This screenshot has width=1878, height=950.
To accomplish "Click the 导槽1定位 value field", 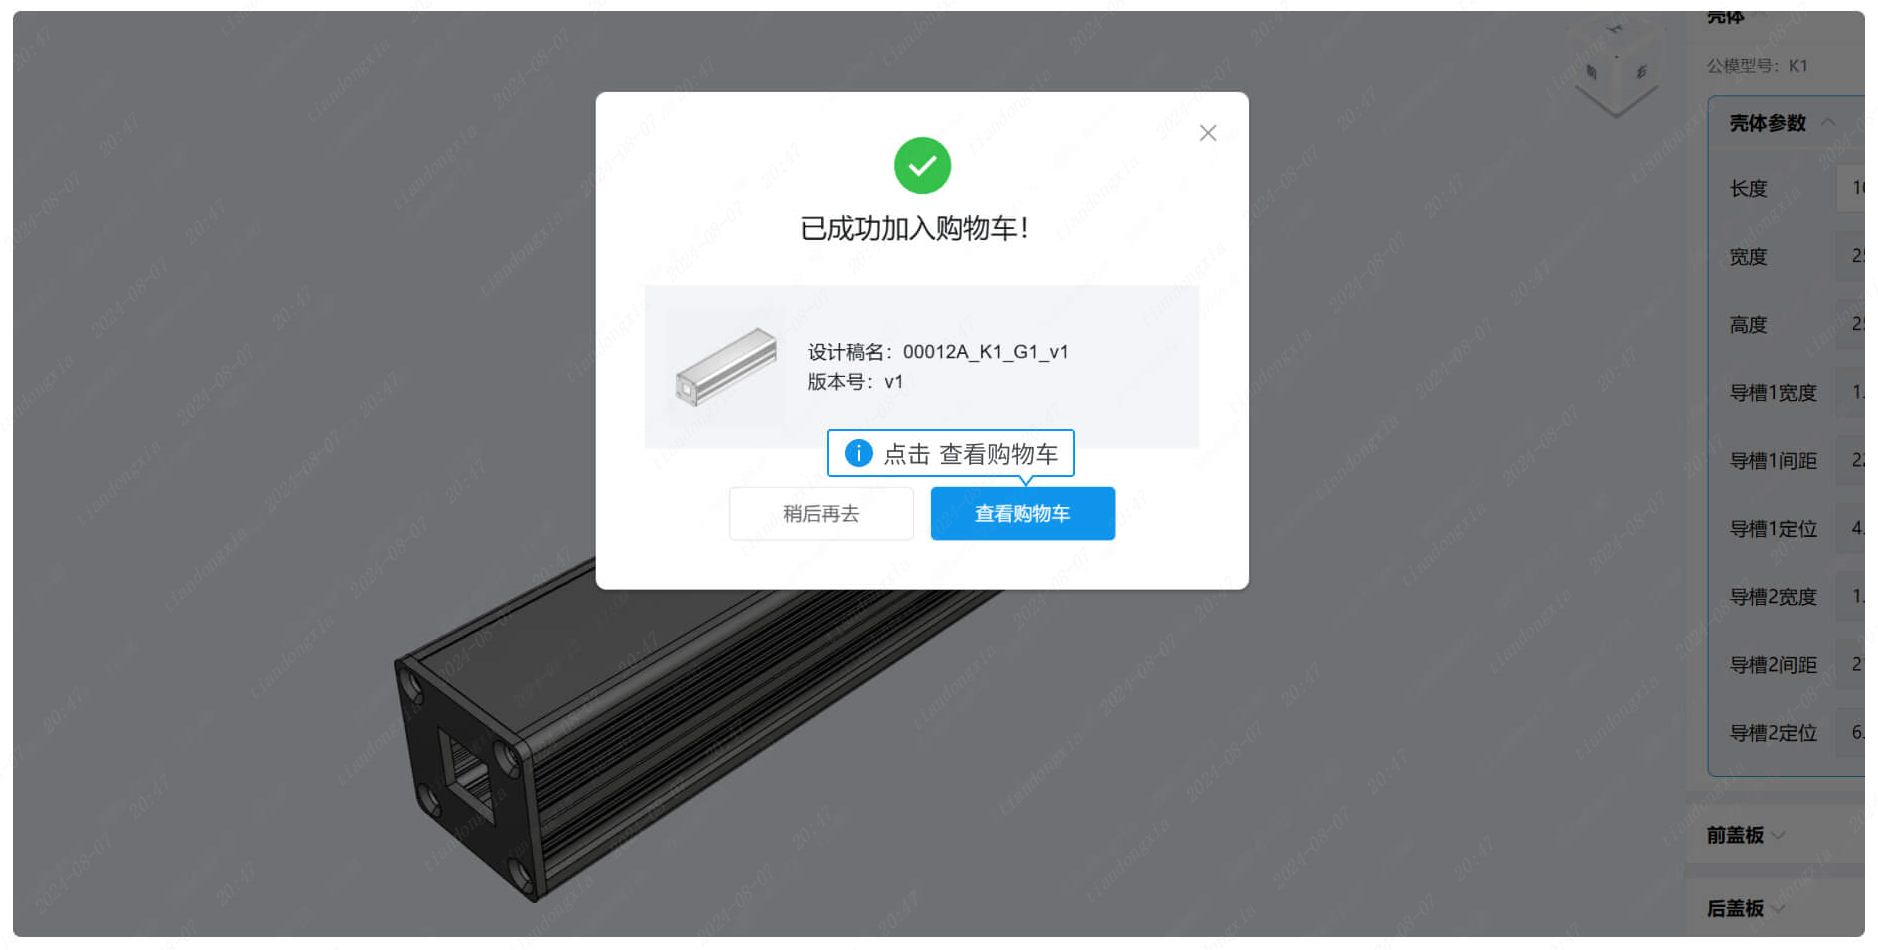I will coord(1851,528).
